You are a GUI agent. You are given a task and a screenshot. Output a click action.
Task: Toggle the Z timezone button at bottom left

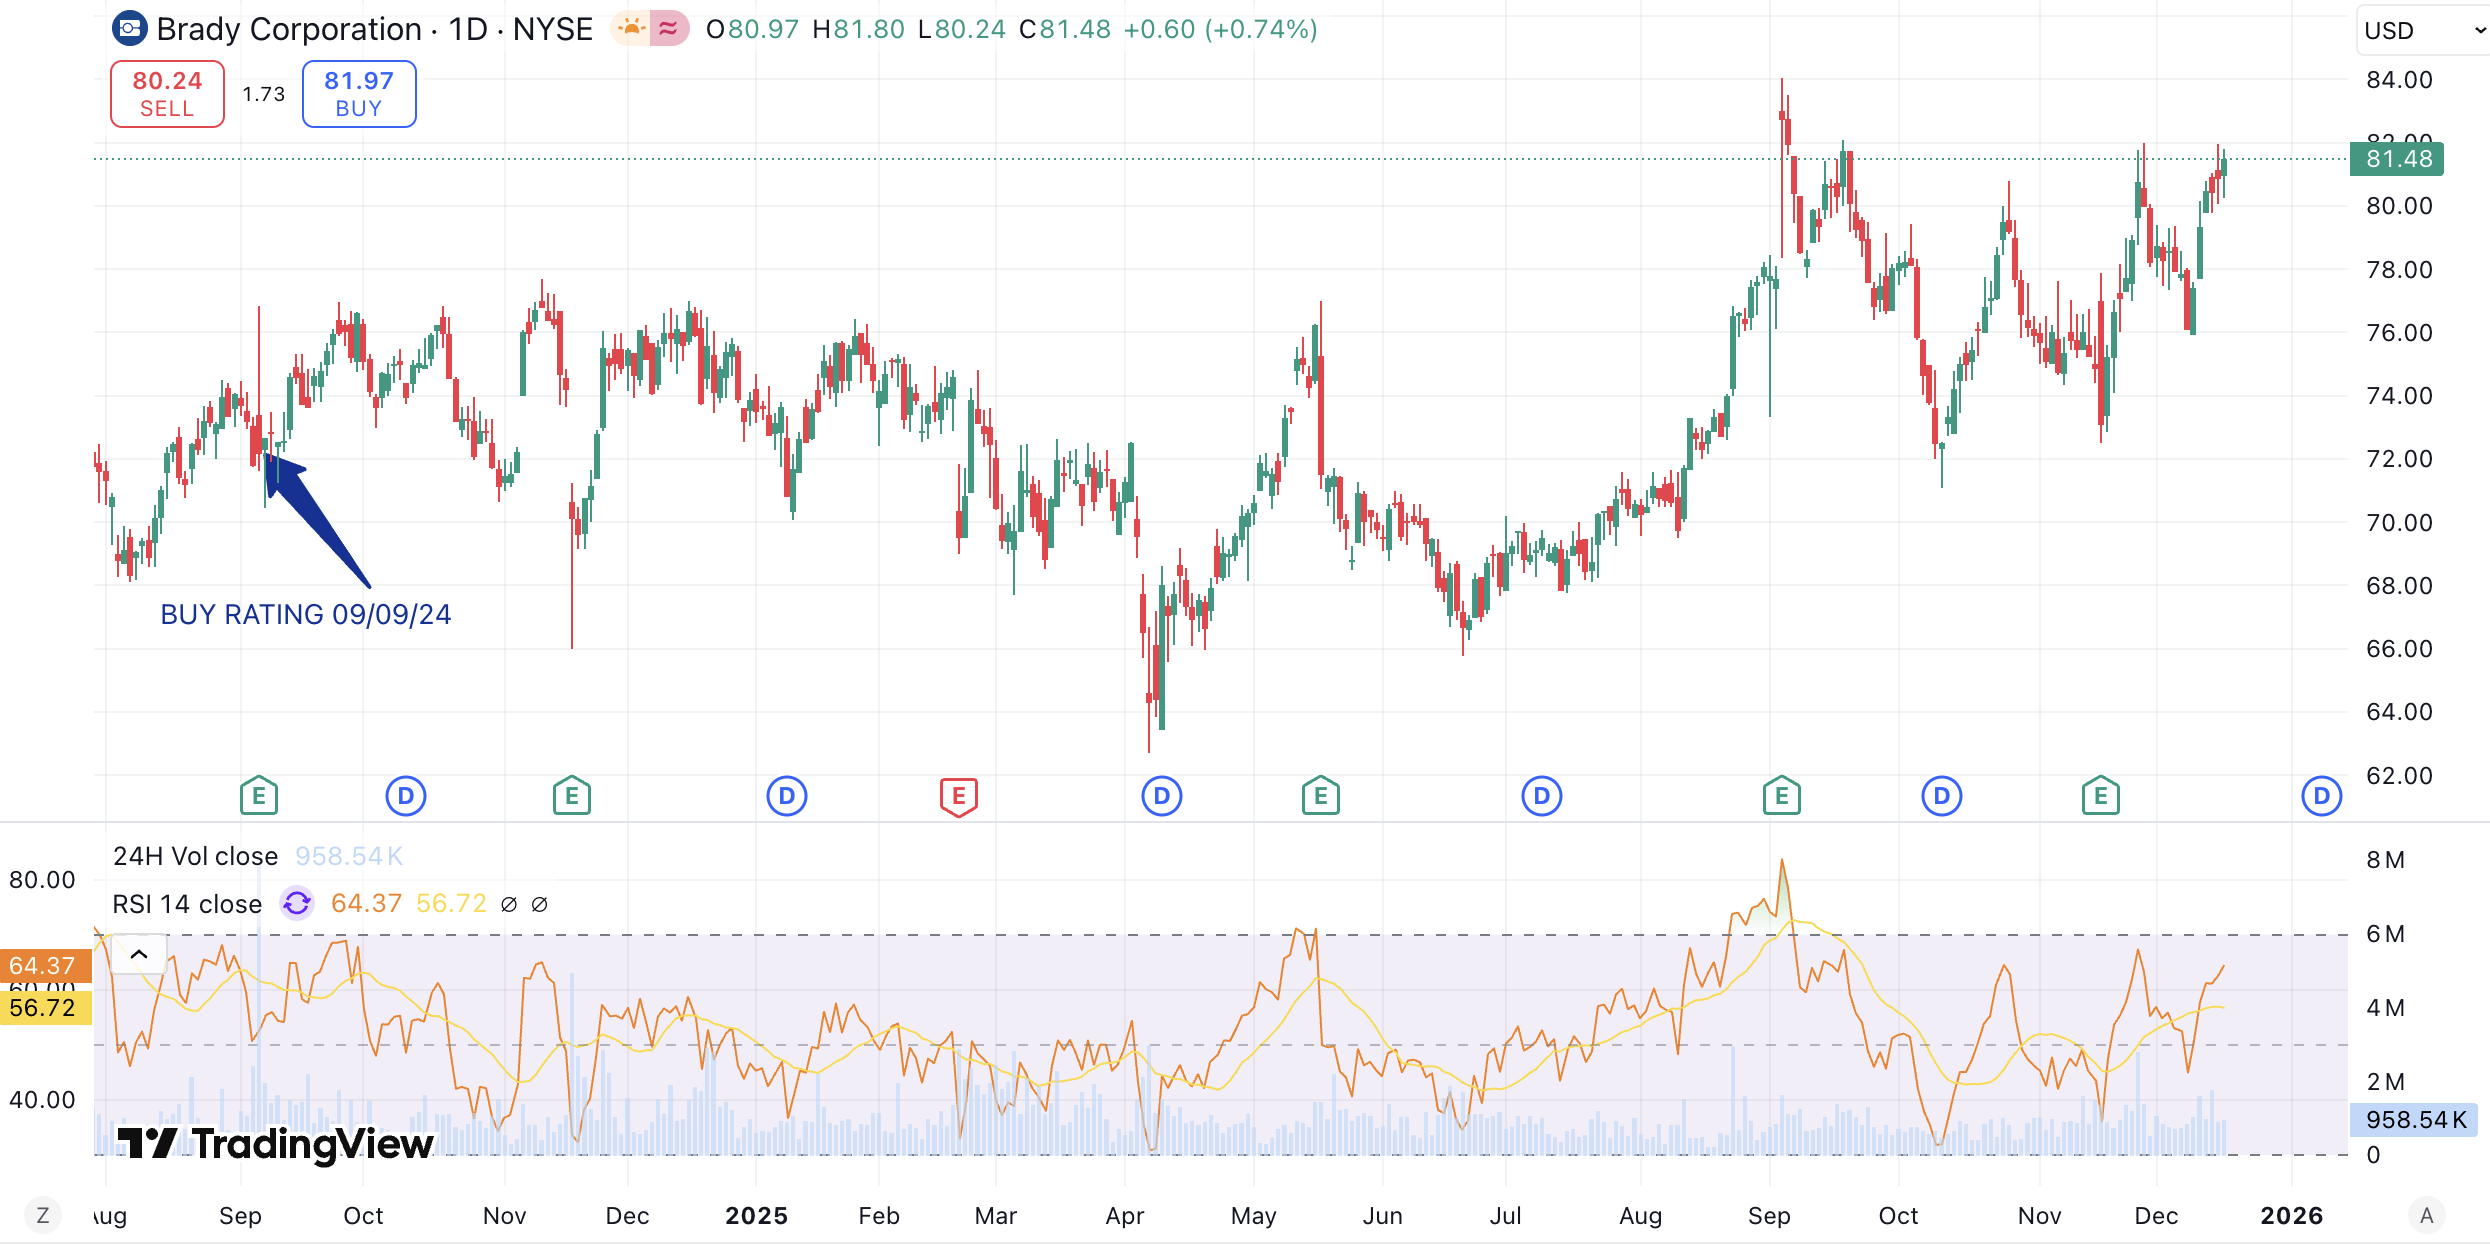(x=42, y=1216)
